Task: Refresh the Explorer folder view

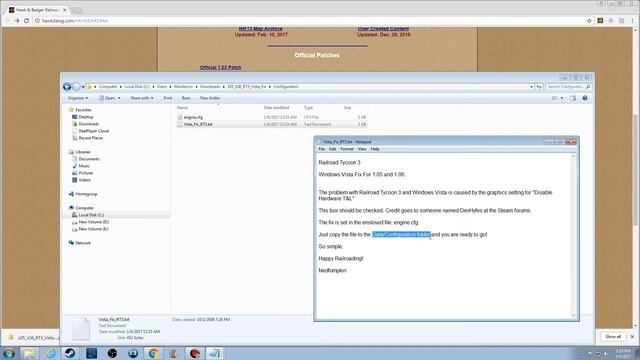Action: tap(539, 87)
